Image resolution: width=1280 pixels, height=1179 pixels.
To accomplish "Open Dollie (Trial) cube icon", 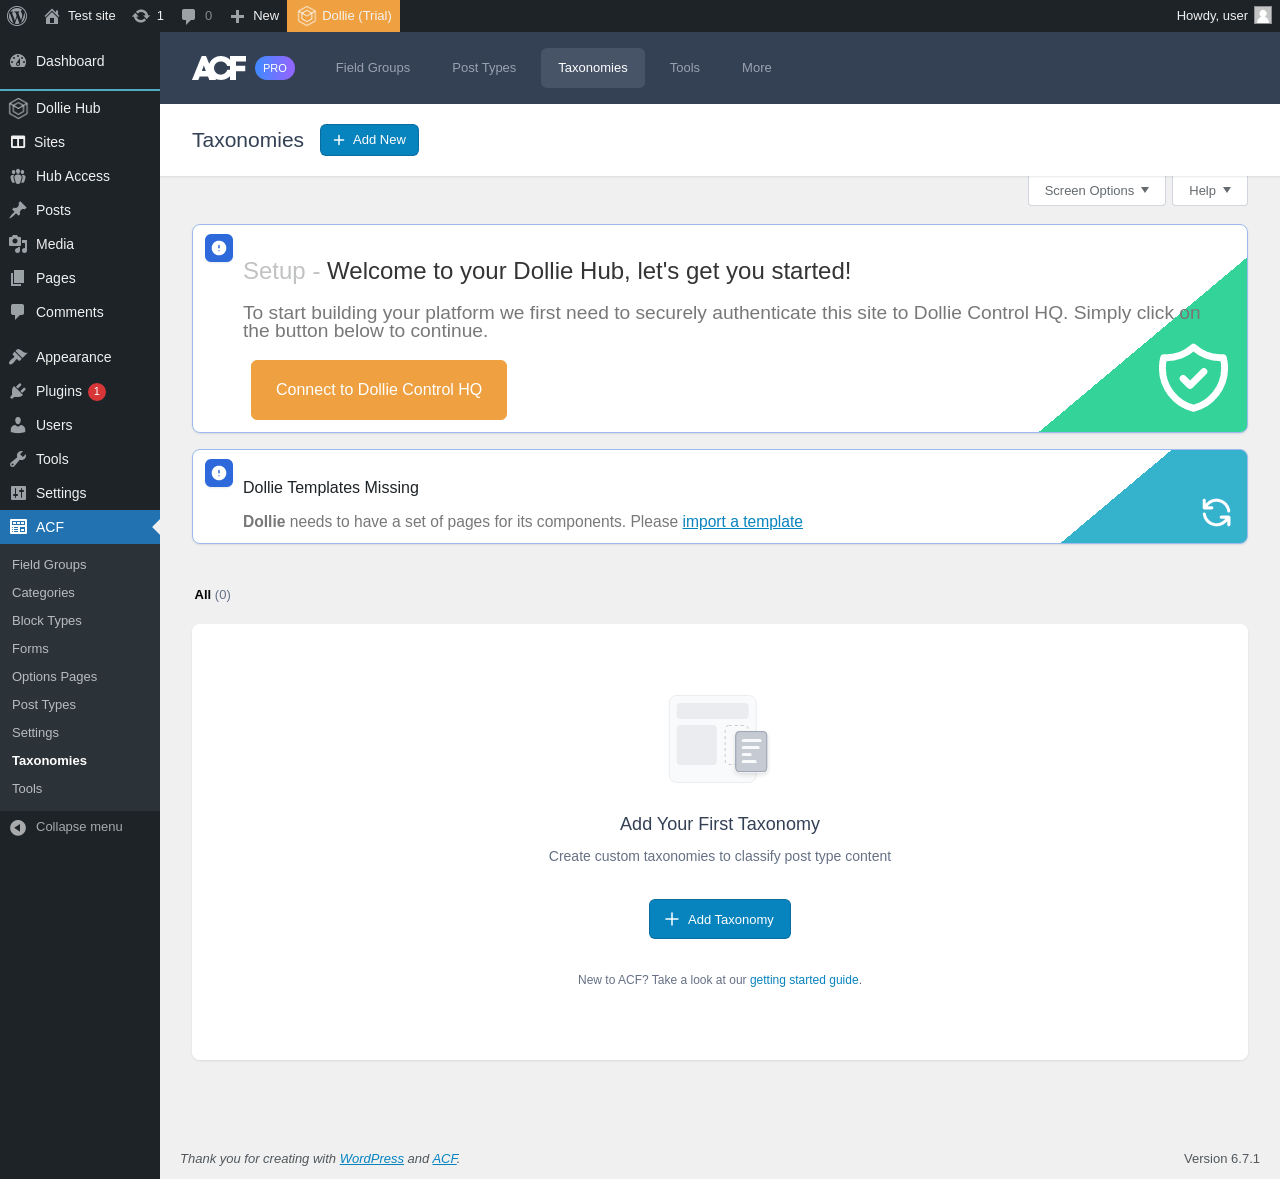I will tap(307, 16).
